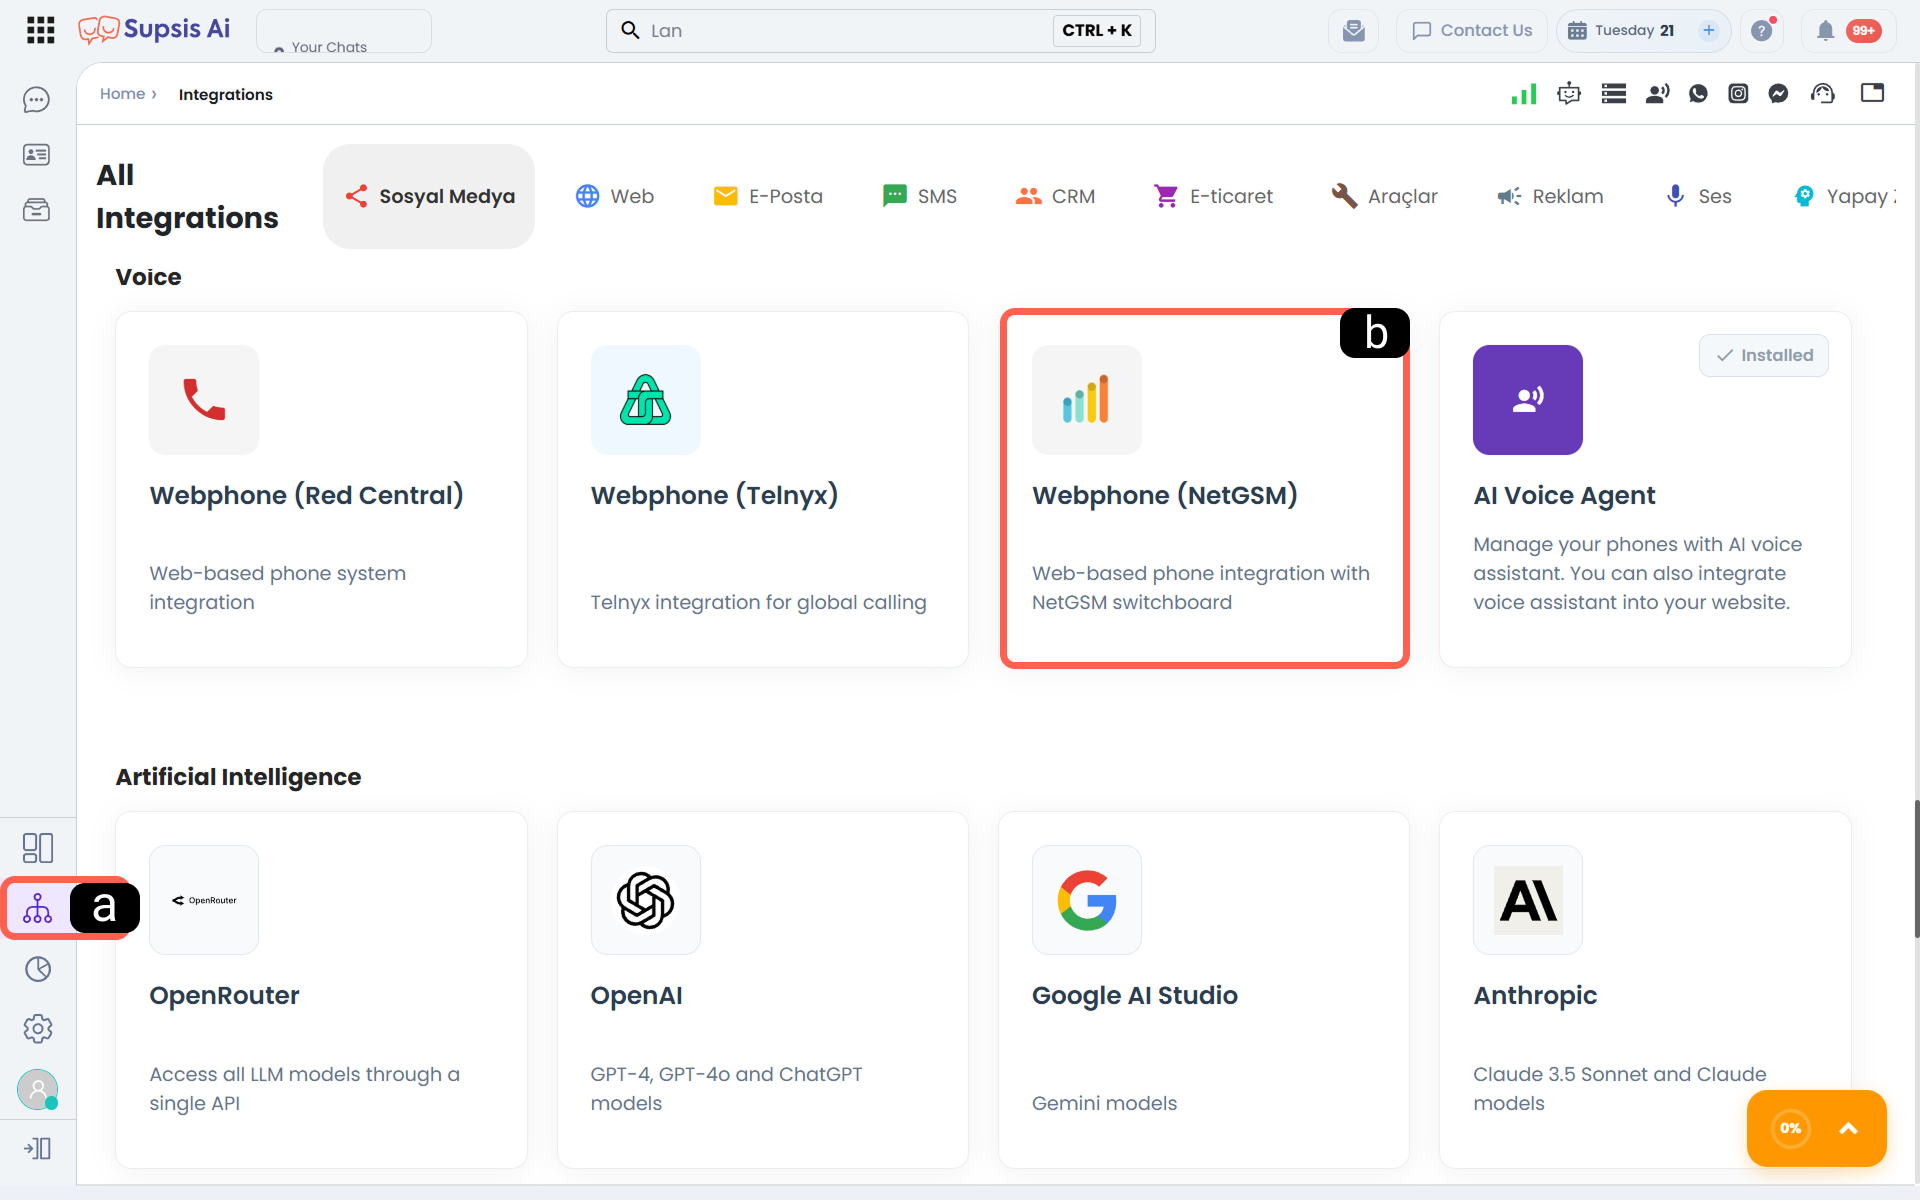Open the CRM tab
The height and width of the screenshot is (1200, 1920).
pos(1056,196)
